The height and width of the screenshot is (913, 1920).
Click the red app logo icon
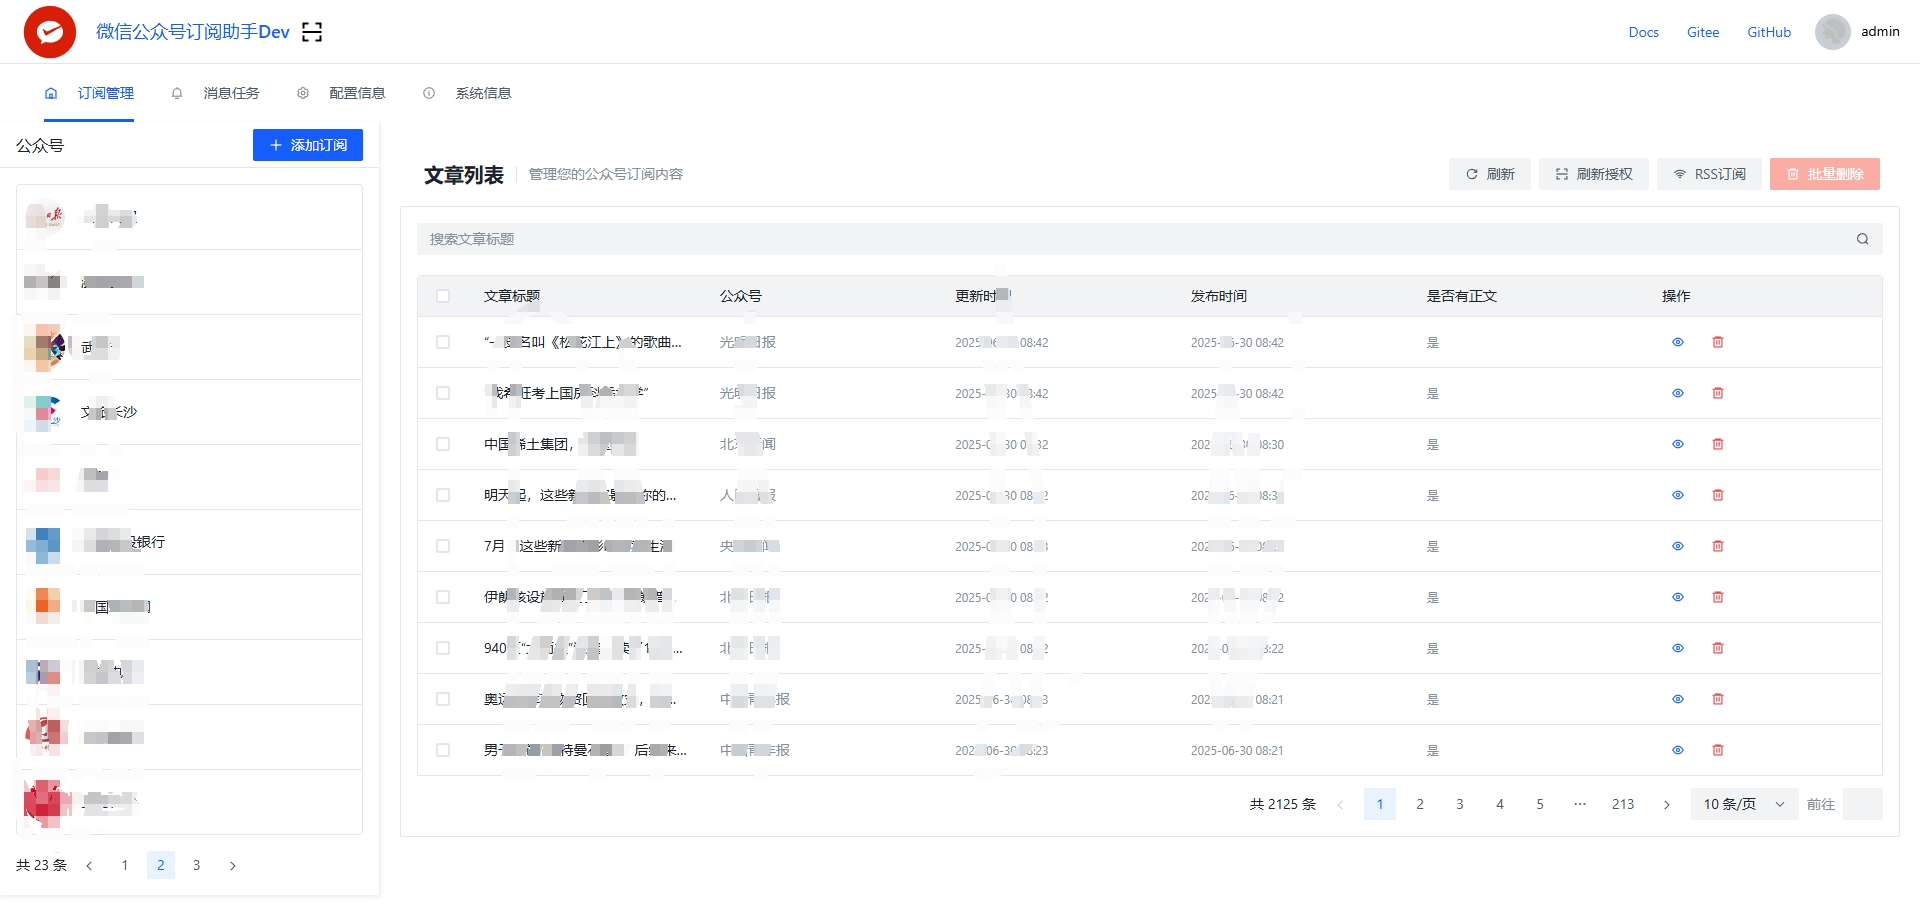pyautogui.click(x=50, y=32)
